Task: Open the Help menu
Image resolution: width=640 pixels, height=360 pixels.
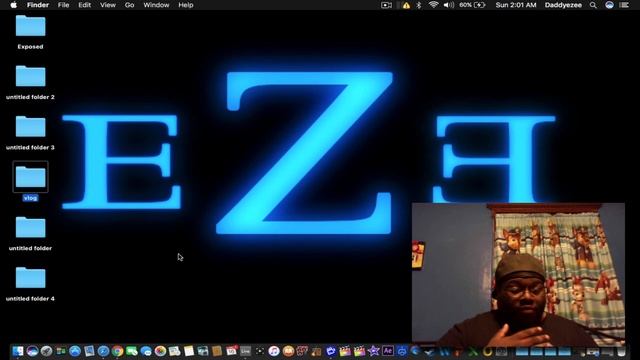Action: point(186,5)
